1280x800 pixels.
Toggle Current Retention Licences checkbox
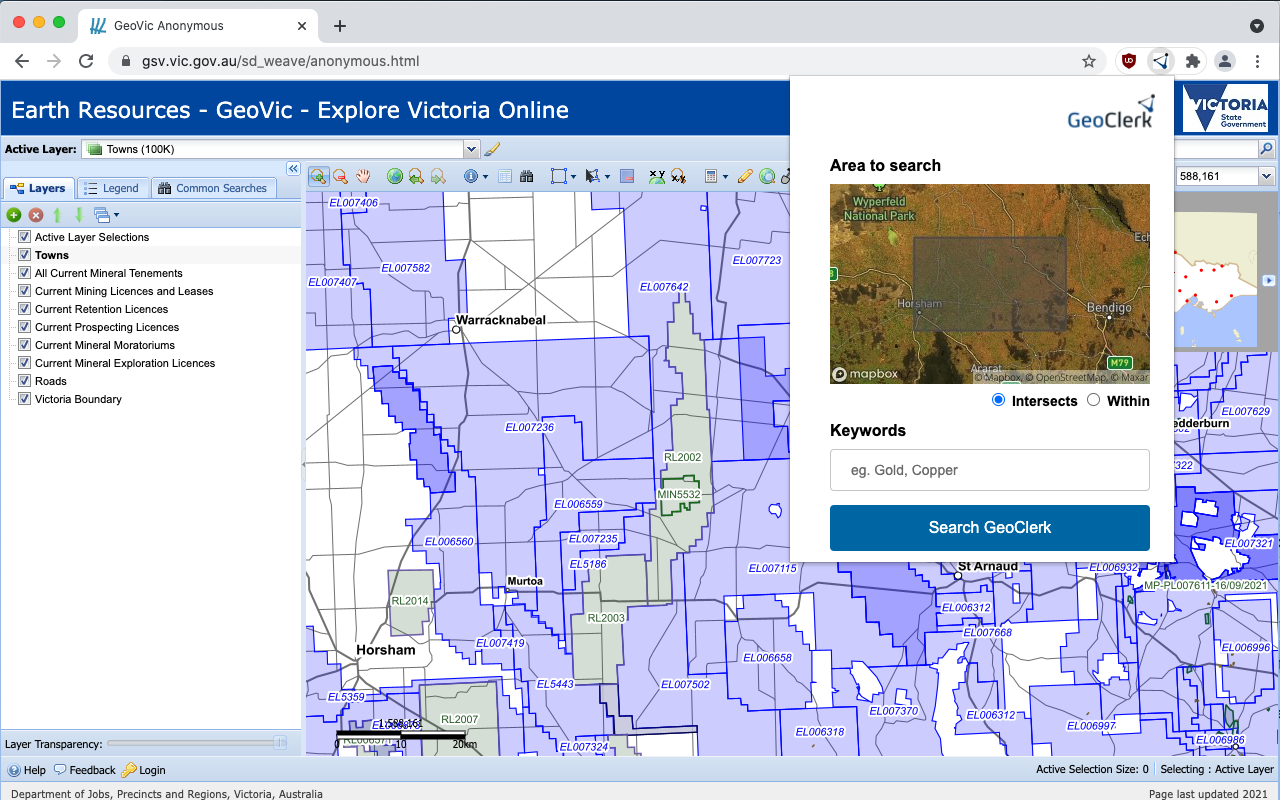tap(25, 309)
